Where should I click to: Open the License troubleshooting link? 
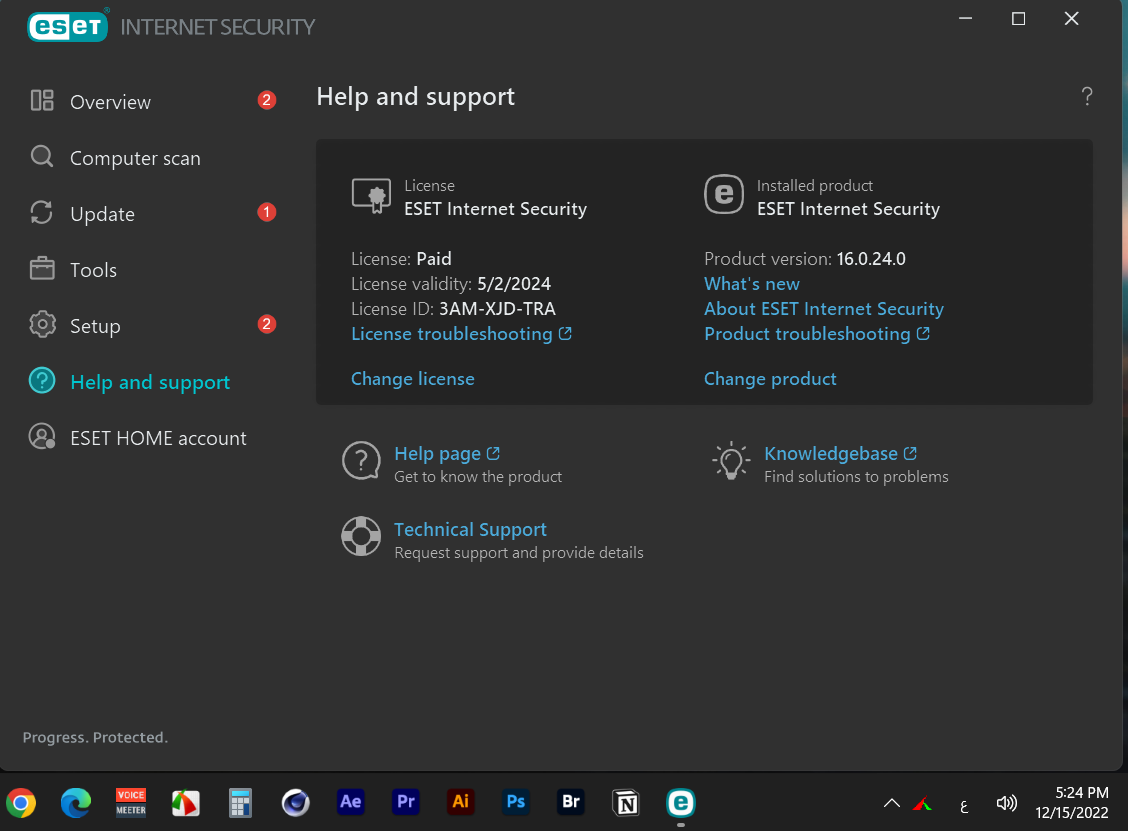(461, 334)
